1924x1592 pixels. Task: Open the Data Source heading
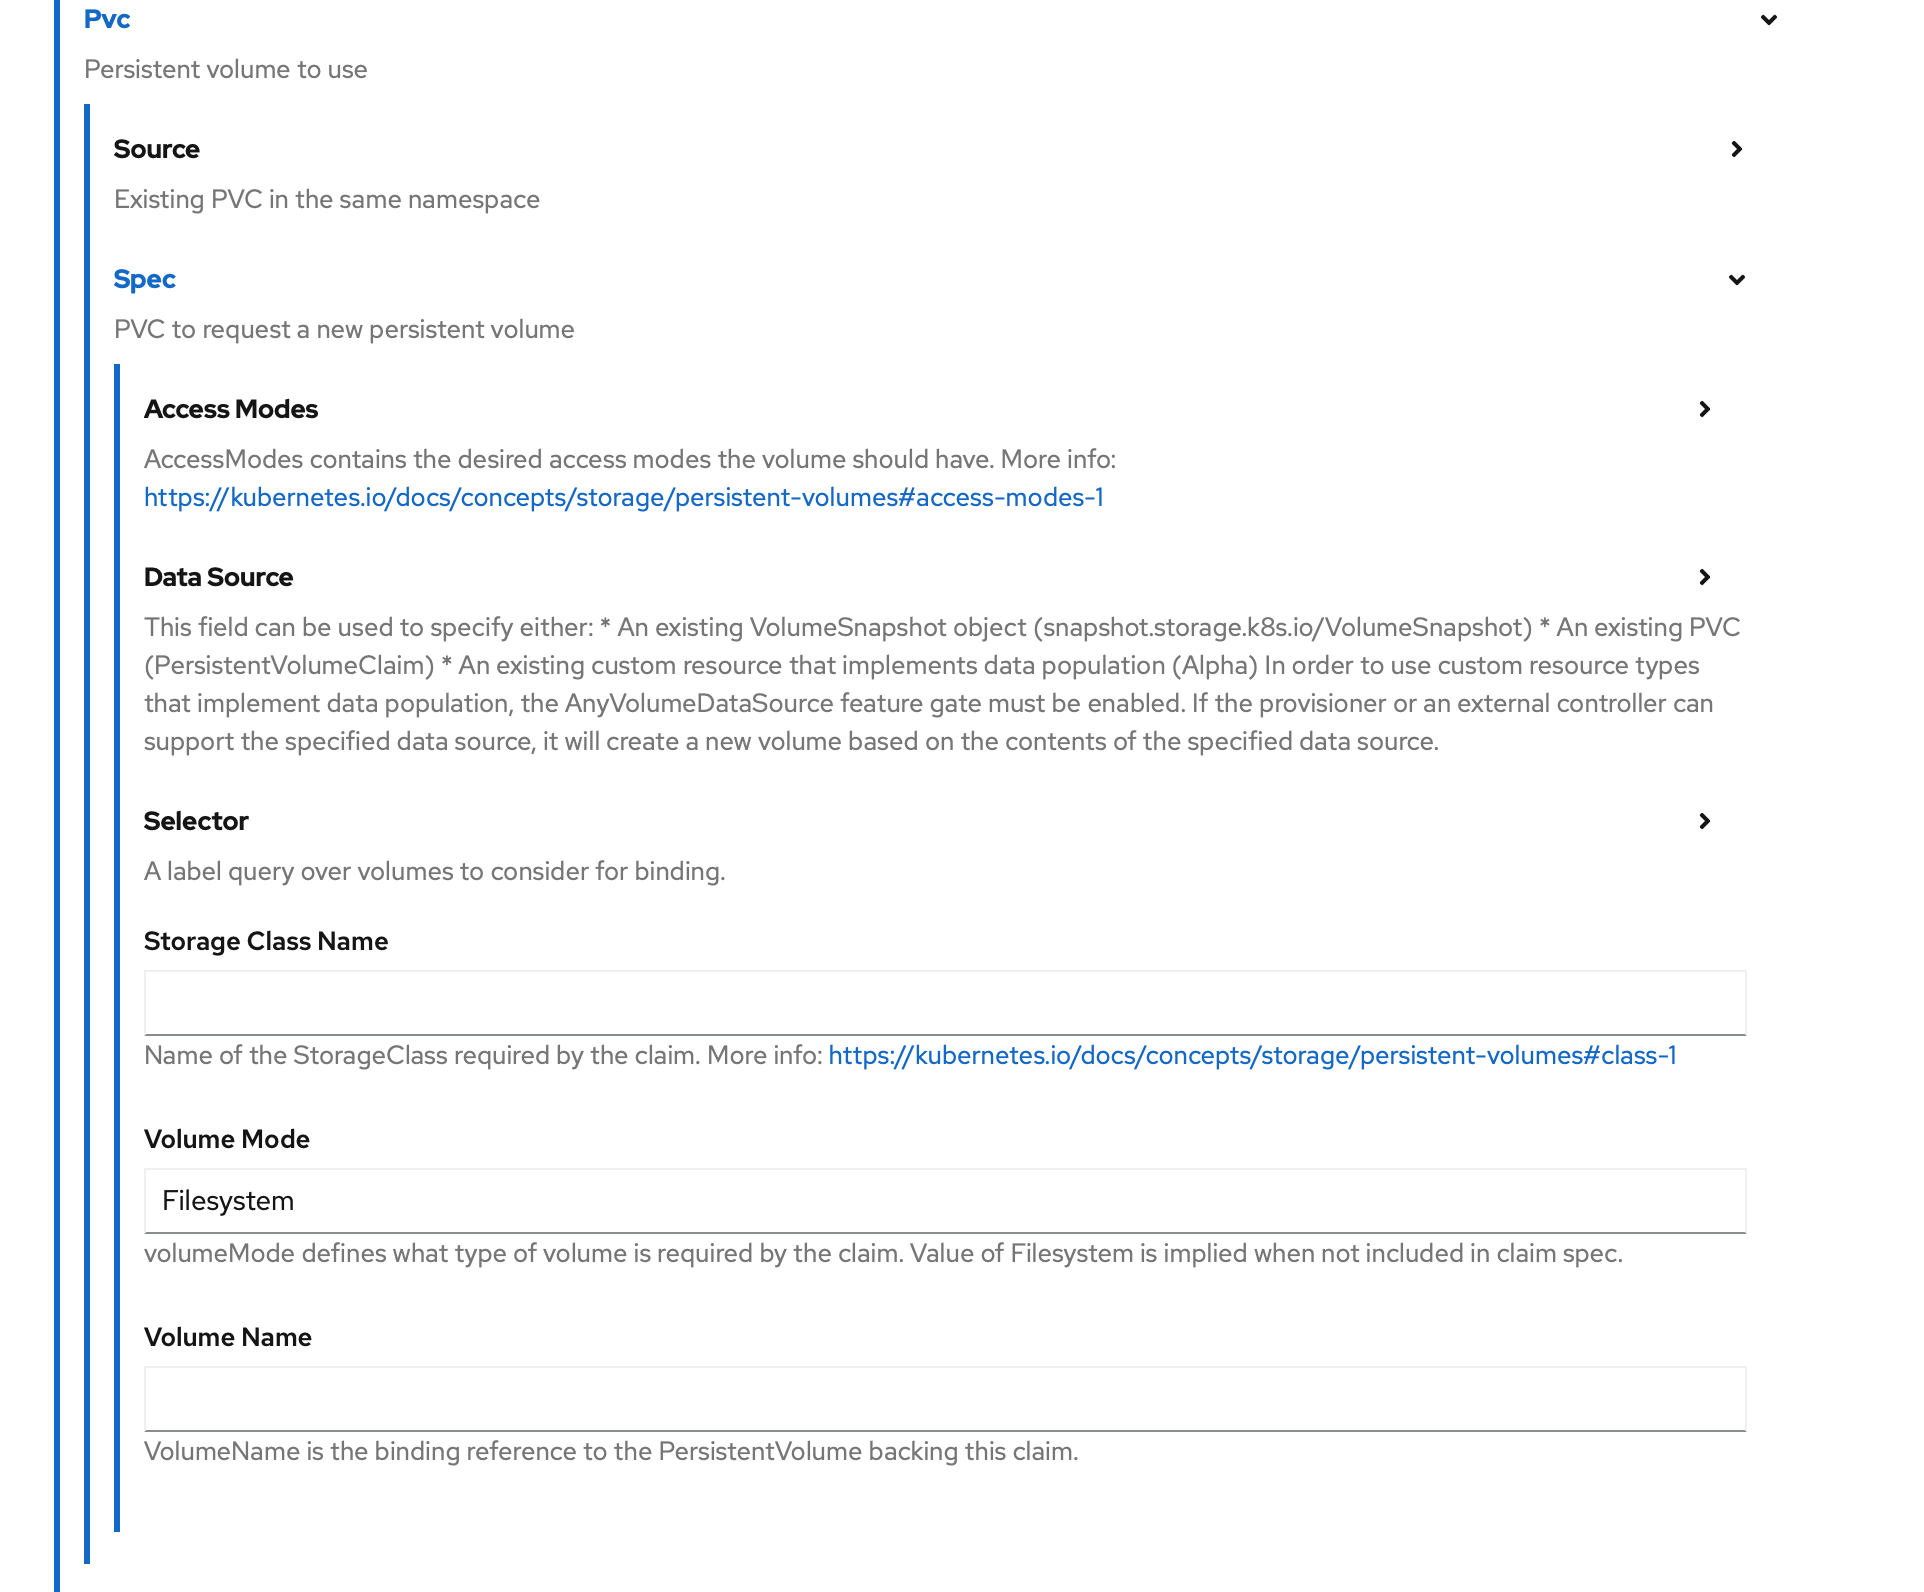[218, 577]
